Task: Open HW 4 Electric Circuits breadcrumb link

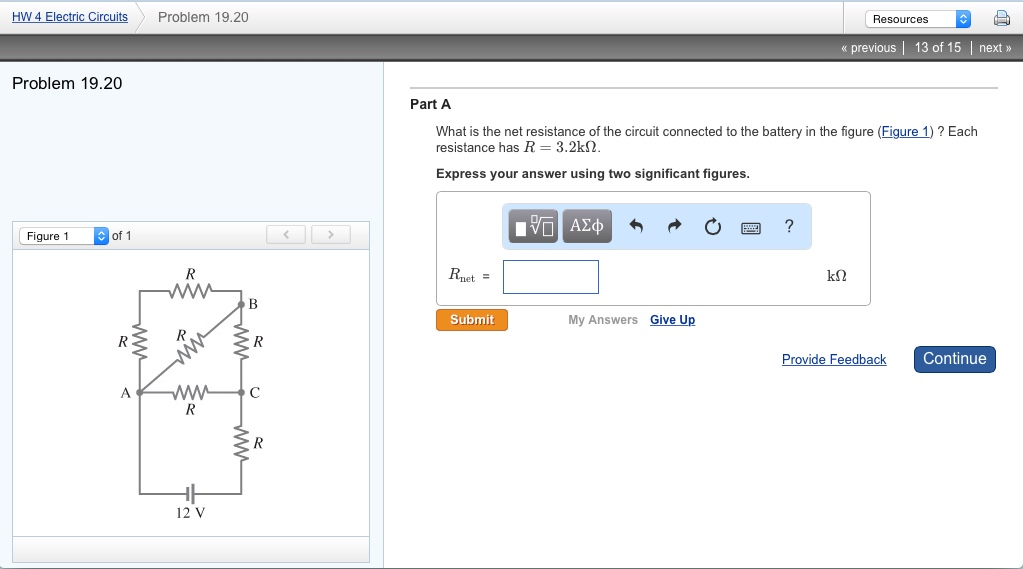Action: pyautogui.click(x=70, y=17)
